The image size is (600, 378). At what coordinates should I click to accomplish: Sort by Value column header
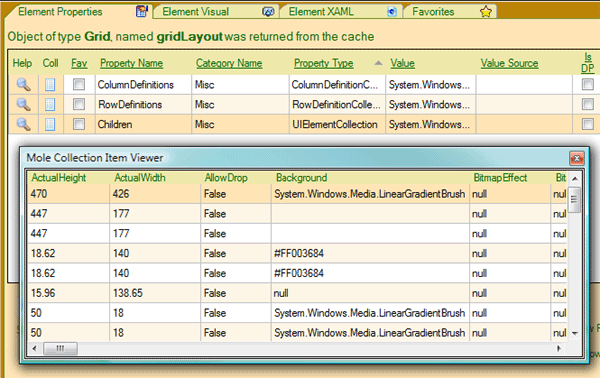[x=403, y=64]
